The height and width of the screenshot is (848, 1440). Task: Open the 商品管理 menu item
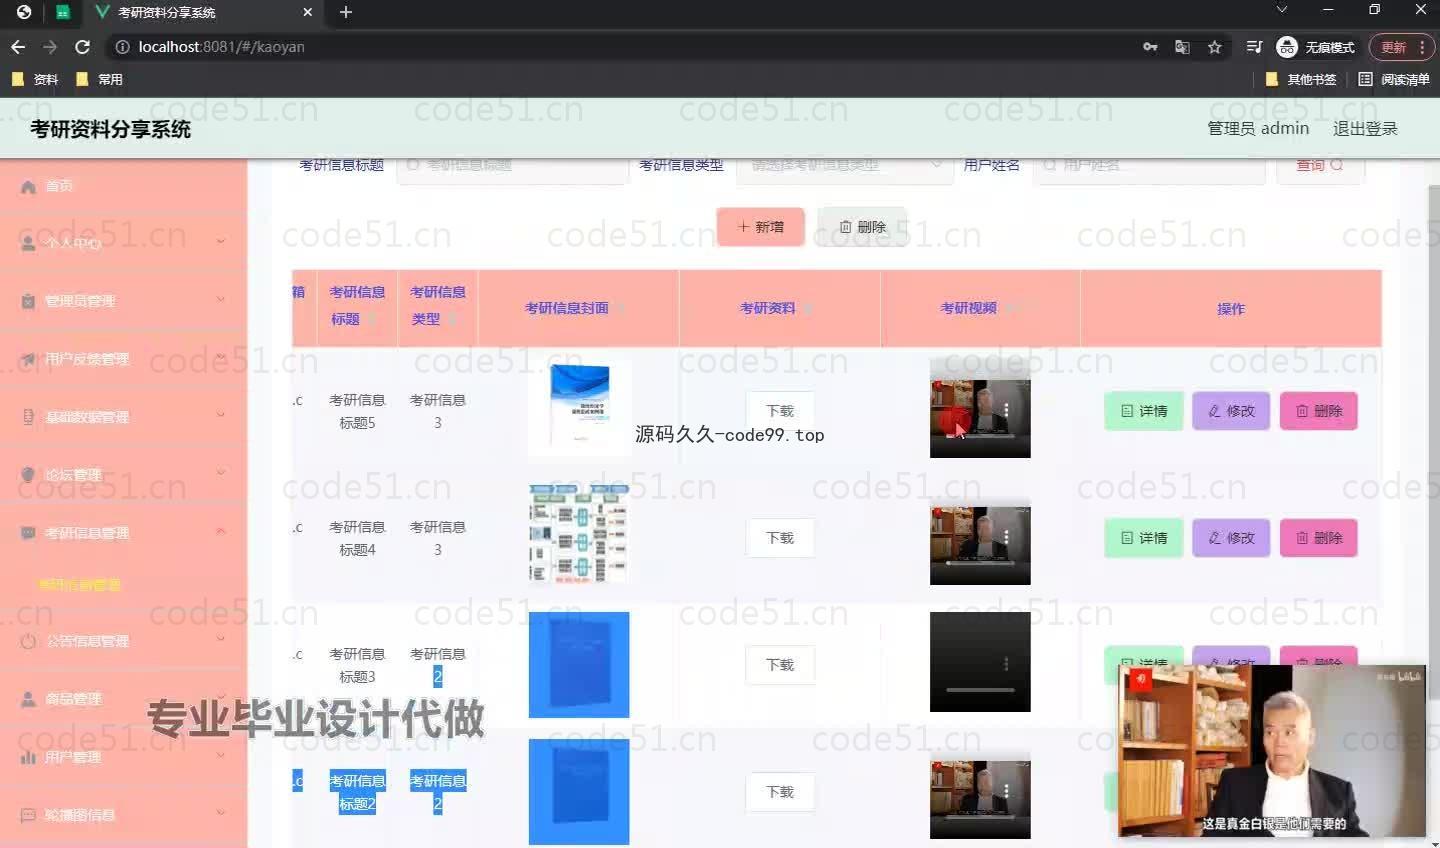pyautogui.click(x=124, y=699)
